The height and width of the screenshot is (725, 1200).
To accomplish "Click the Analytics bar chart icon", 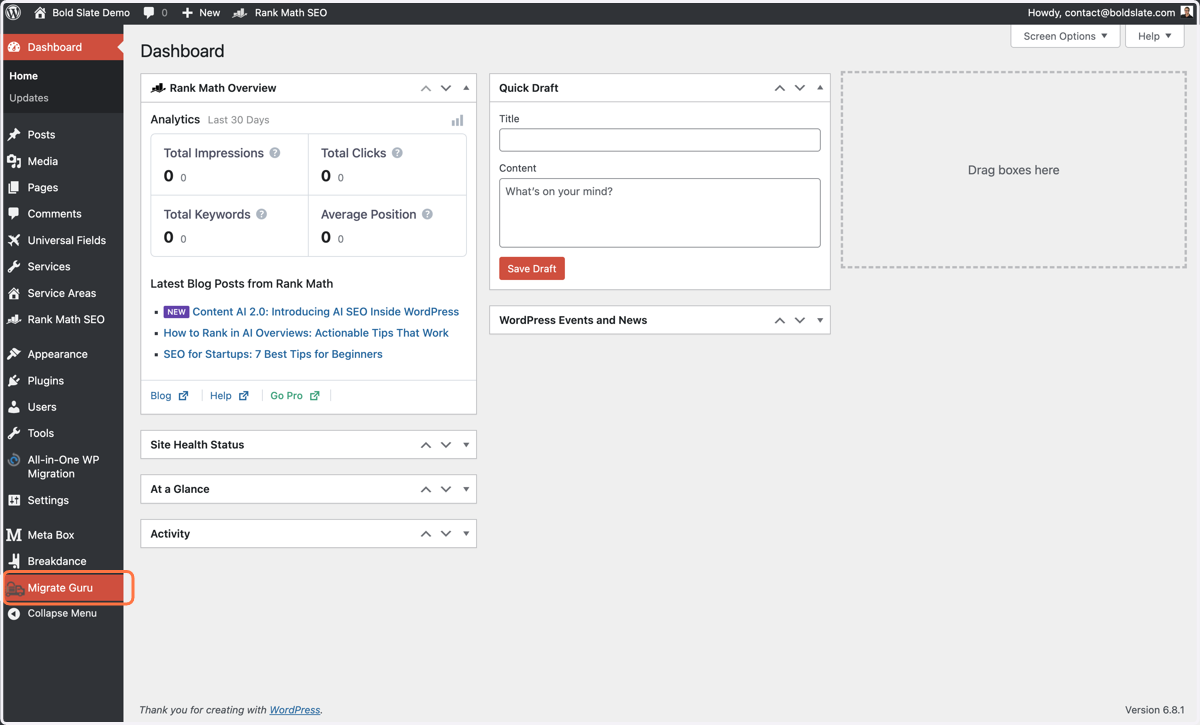I will 457,120.
